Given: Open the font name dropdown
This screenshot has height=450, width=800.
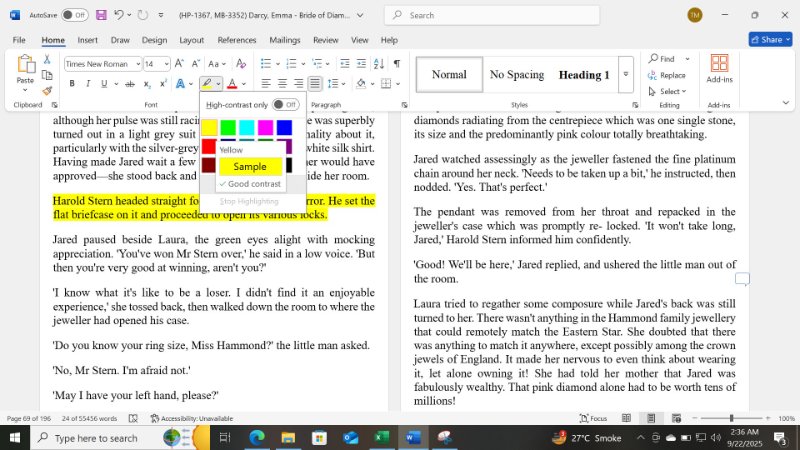Looking at the screenshot, I should click(x=136, y=64).
